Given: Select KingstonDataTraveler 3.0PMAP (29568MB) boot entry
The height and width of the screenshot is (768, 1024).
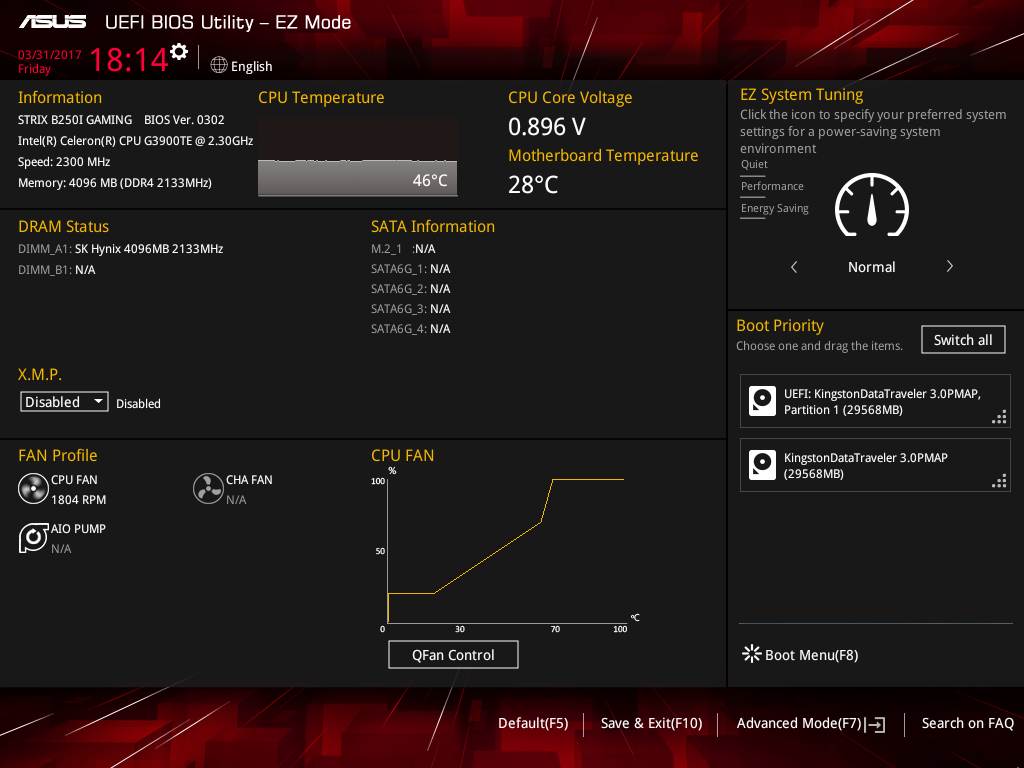Looking at the screenshot, I should [875, 465].
